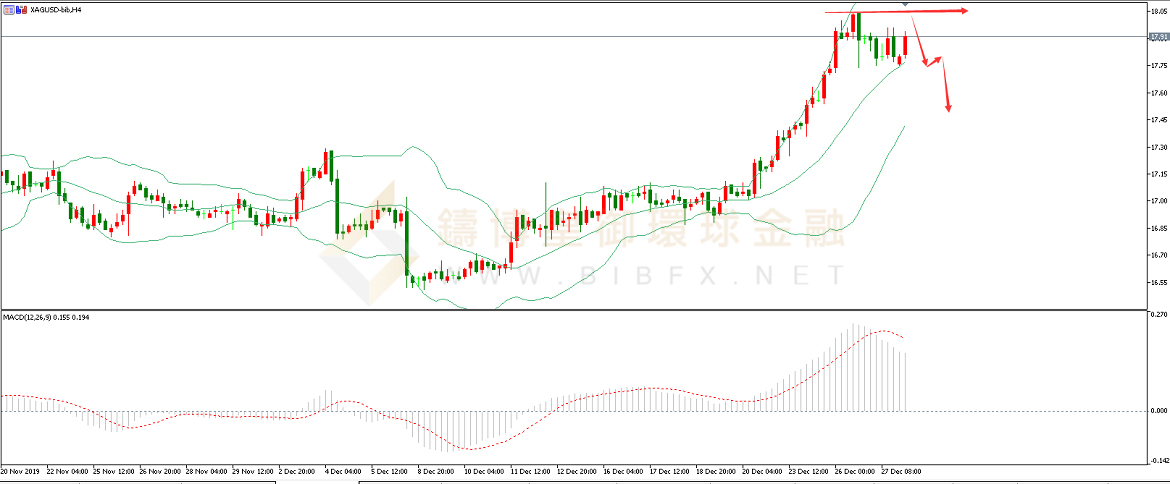
Task: Select the current price label 17.91
Action: tap(1158, 37)
